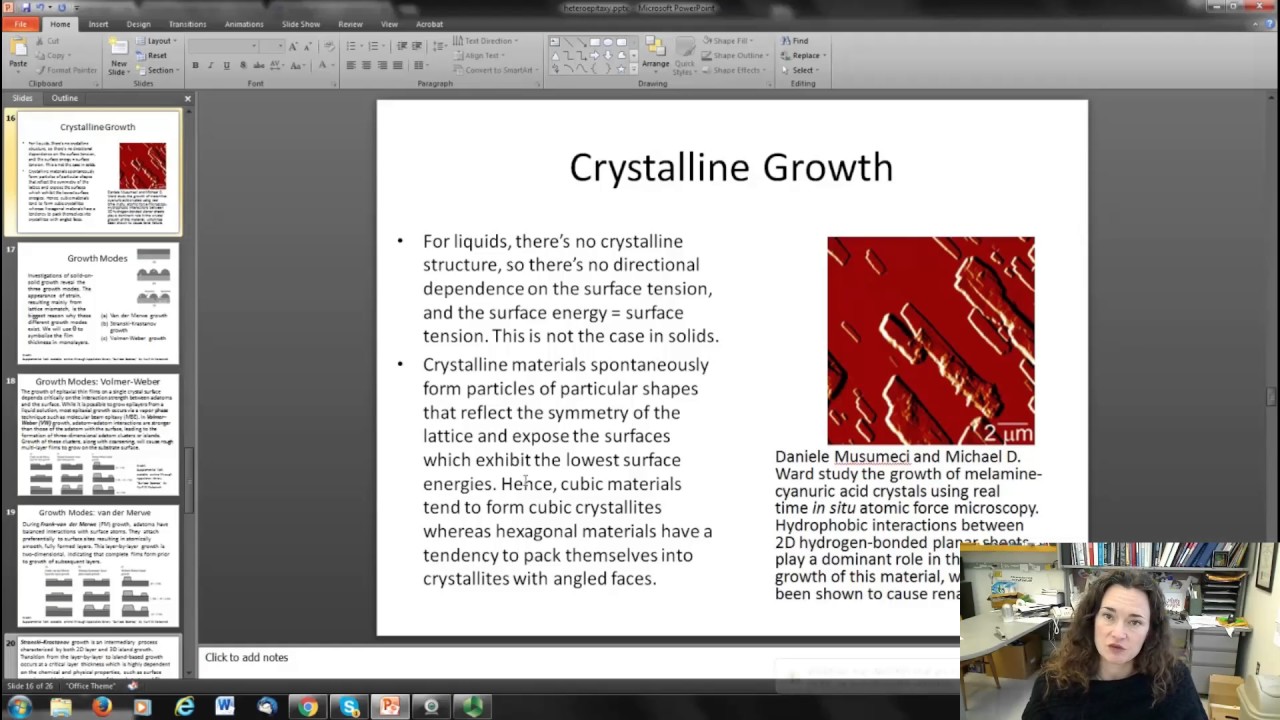The height and width of the screenshot is (720, 1280).
Task: Open Google Chrome from the taskbar
Action: tap(307, 707)
